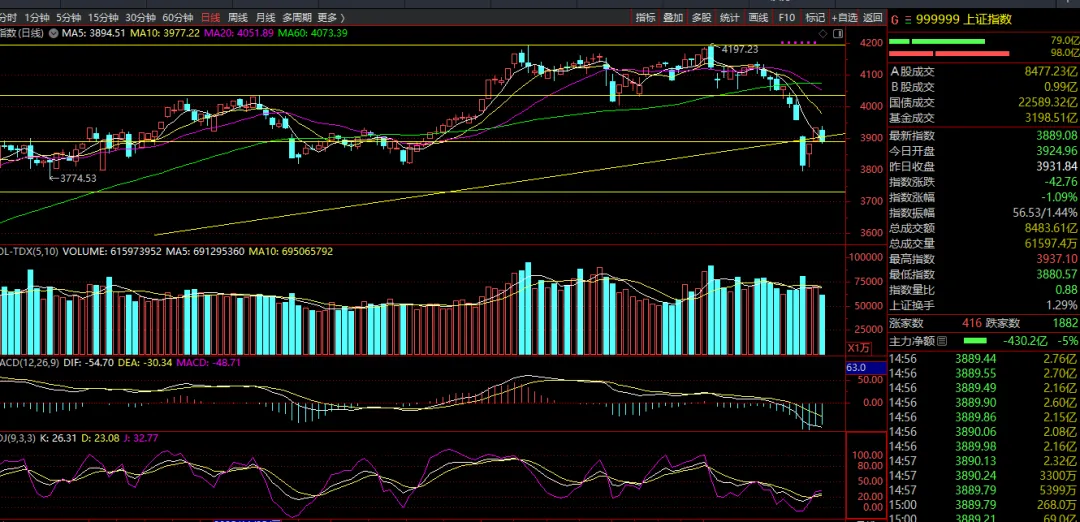Click the red G icon beside stock code
Viewport: 1080px width, 522px height.
tap(893, 20)
